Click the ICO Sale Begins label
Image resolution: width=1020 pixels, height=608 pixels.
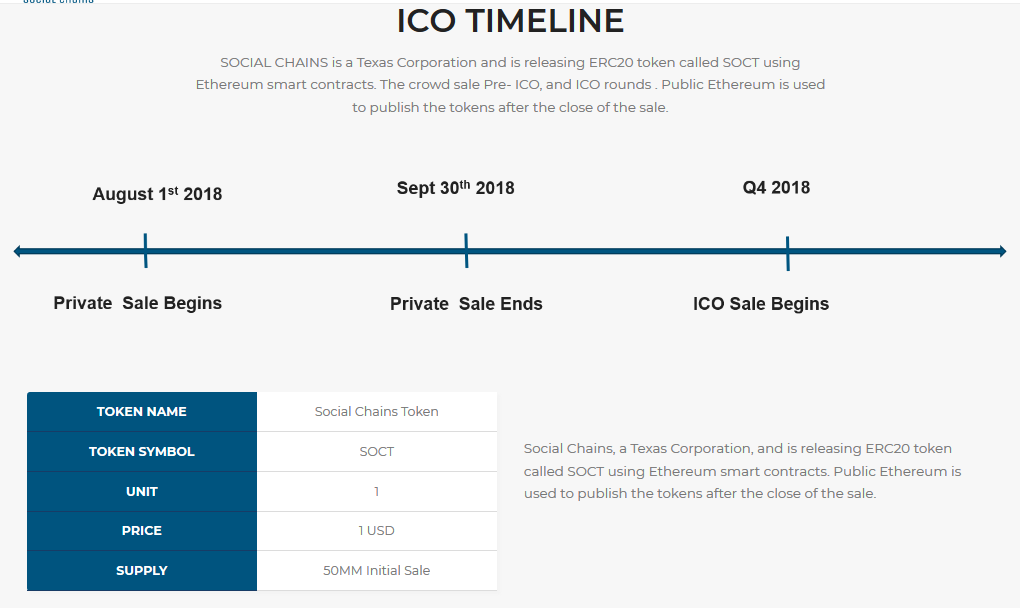[760, 304]
